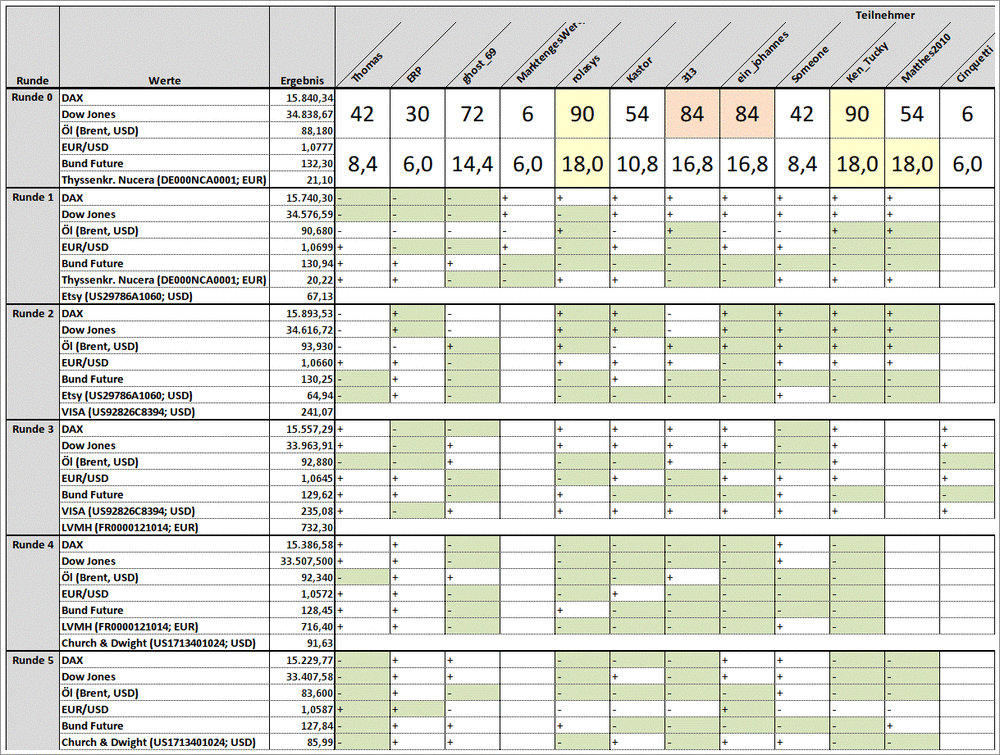
Task: Click Runde 4 Dow Jones result 33.507,500
Action: (302, 561)
